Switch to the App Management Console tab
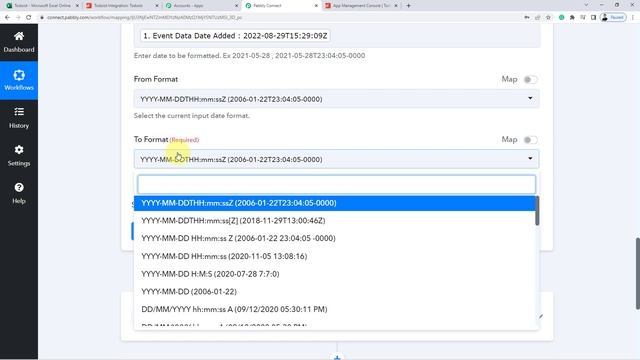 [x=360, y=6]
